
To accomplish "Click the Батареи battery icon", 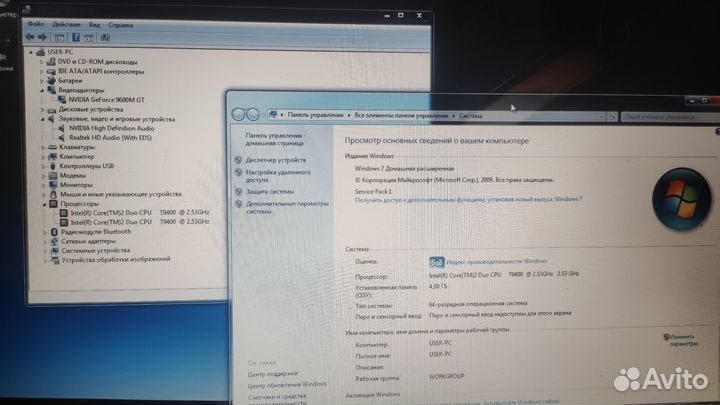I will point(51,81).
